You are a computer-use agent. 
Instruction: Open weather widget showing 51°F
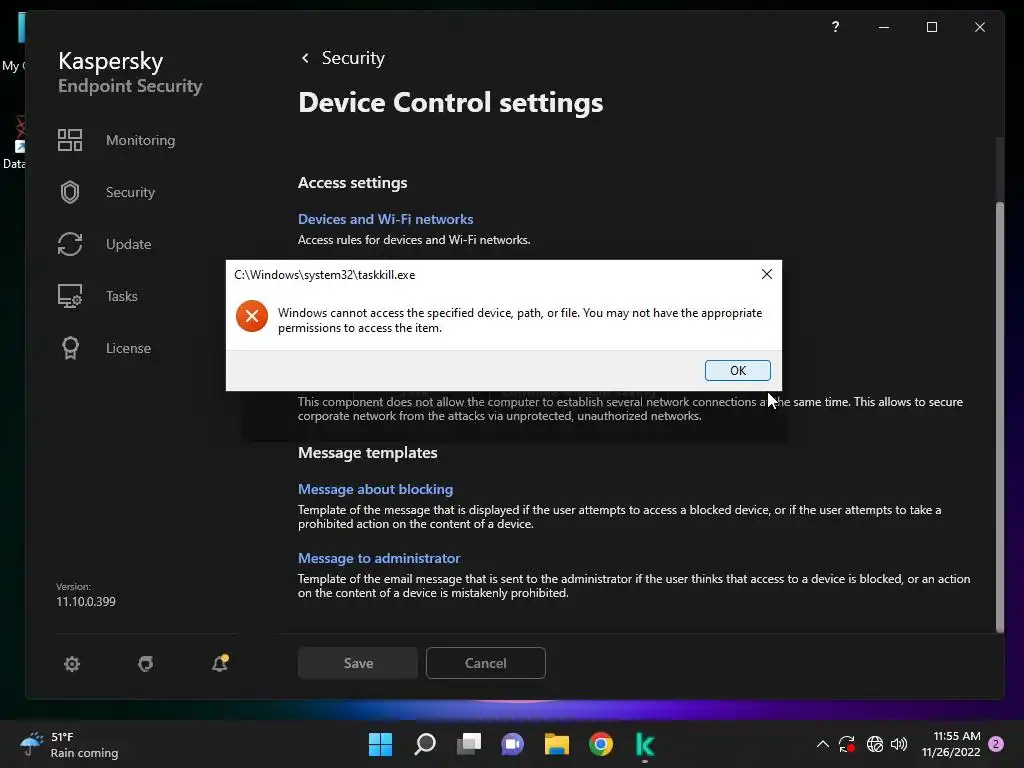(69, 744)
